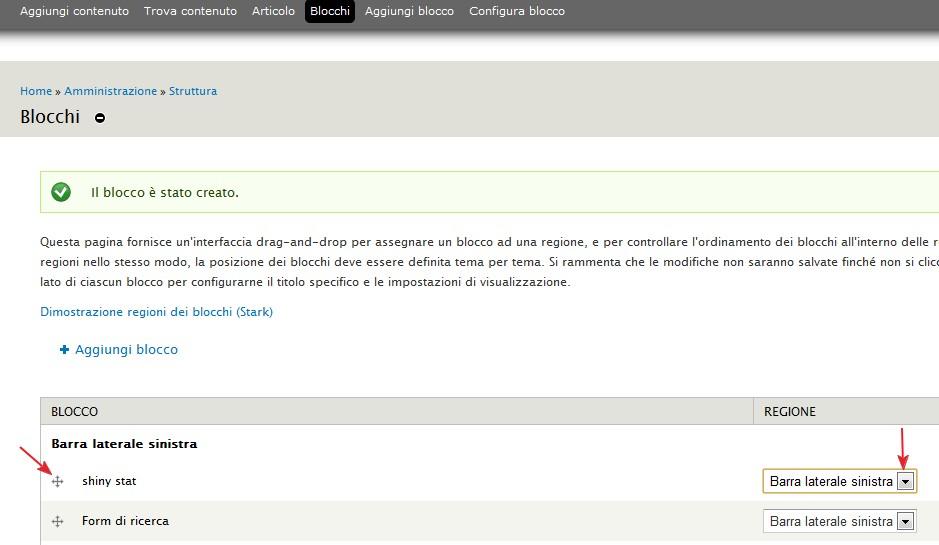Select Articolo in the top shortcut bar

[x=273, y=11]
